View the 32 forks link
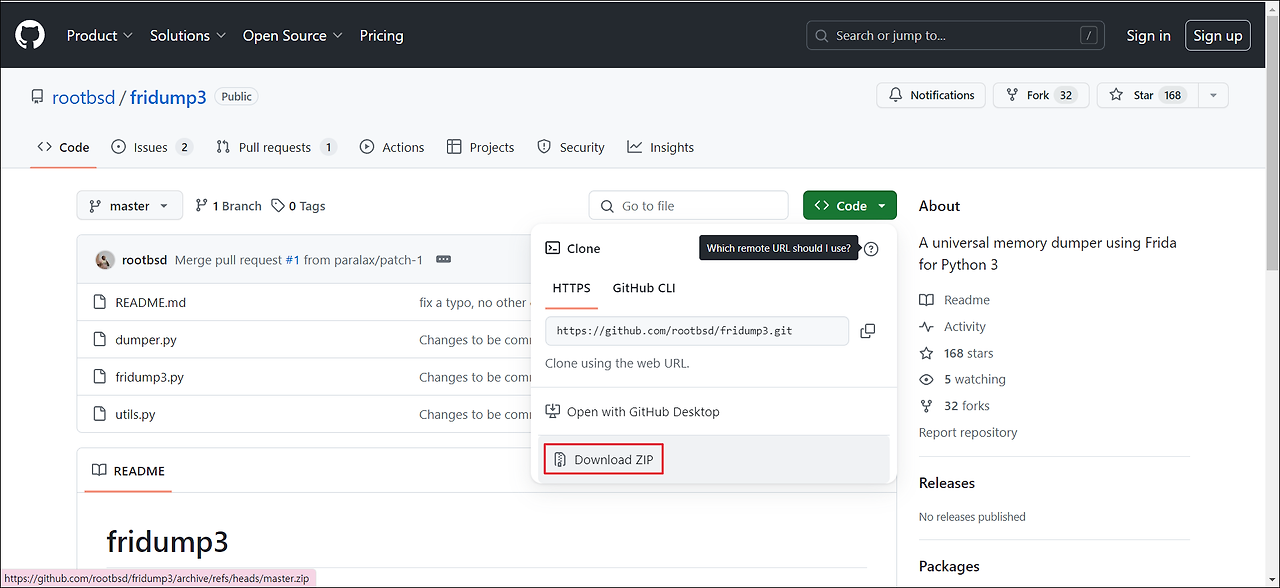The image size is (1280, 588). coord(954,406)
